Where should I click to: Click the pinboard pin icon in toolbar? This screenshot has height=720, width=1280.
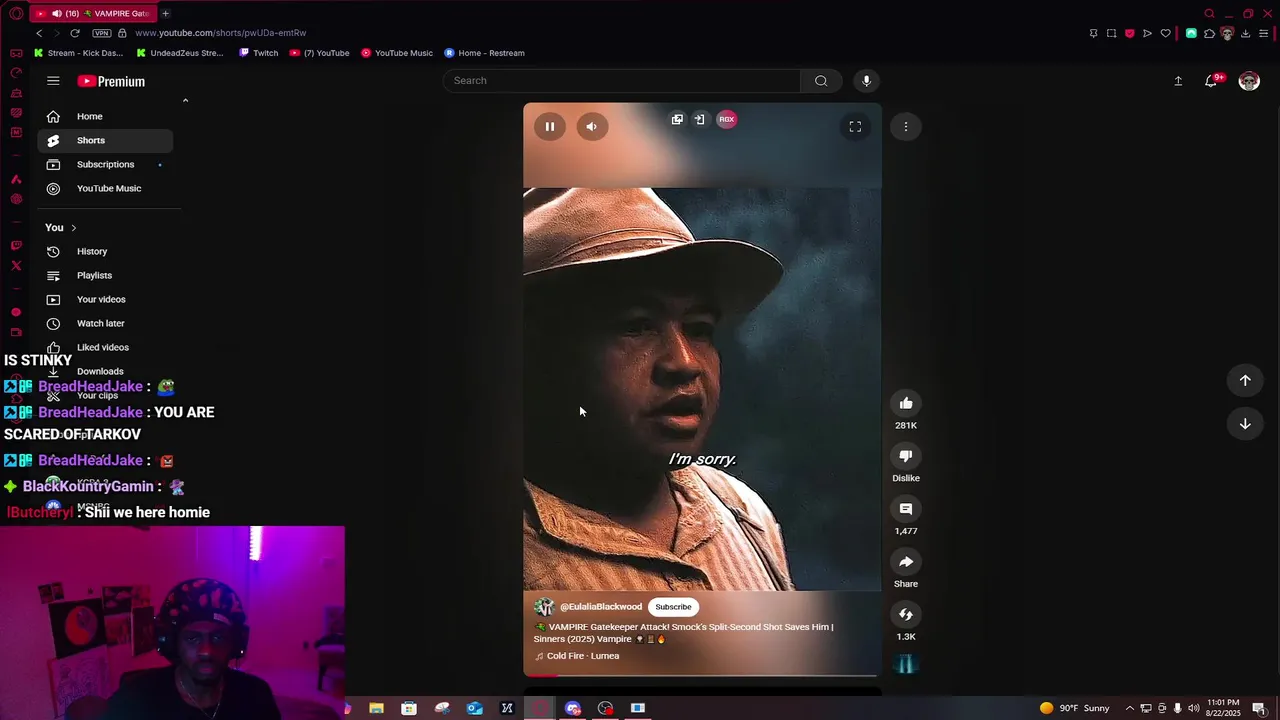[1093, 33]
